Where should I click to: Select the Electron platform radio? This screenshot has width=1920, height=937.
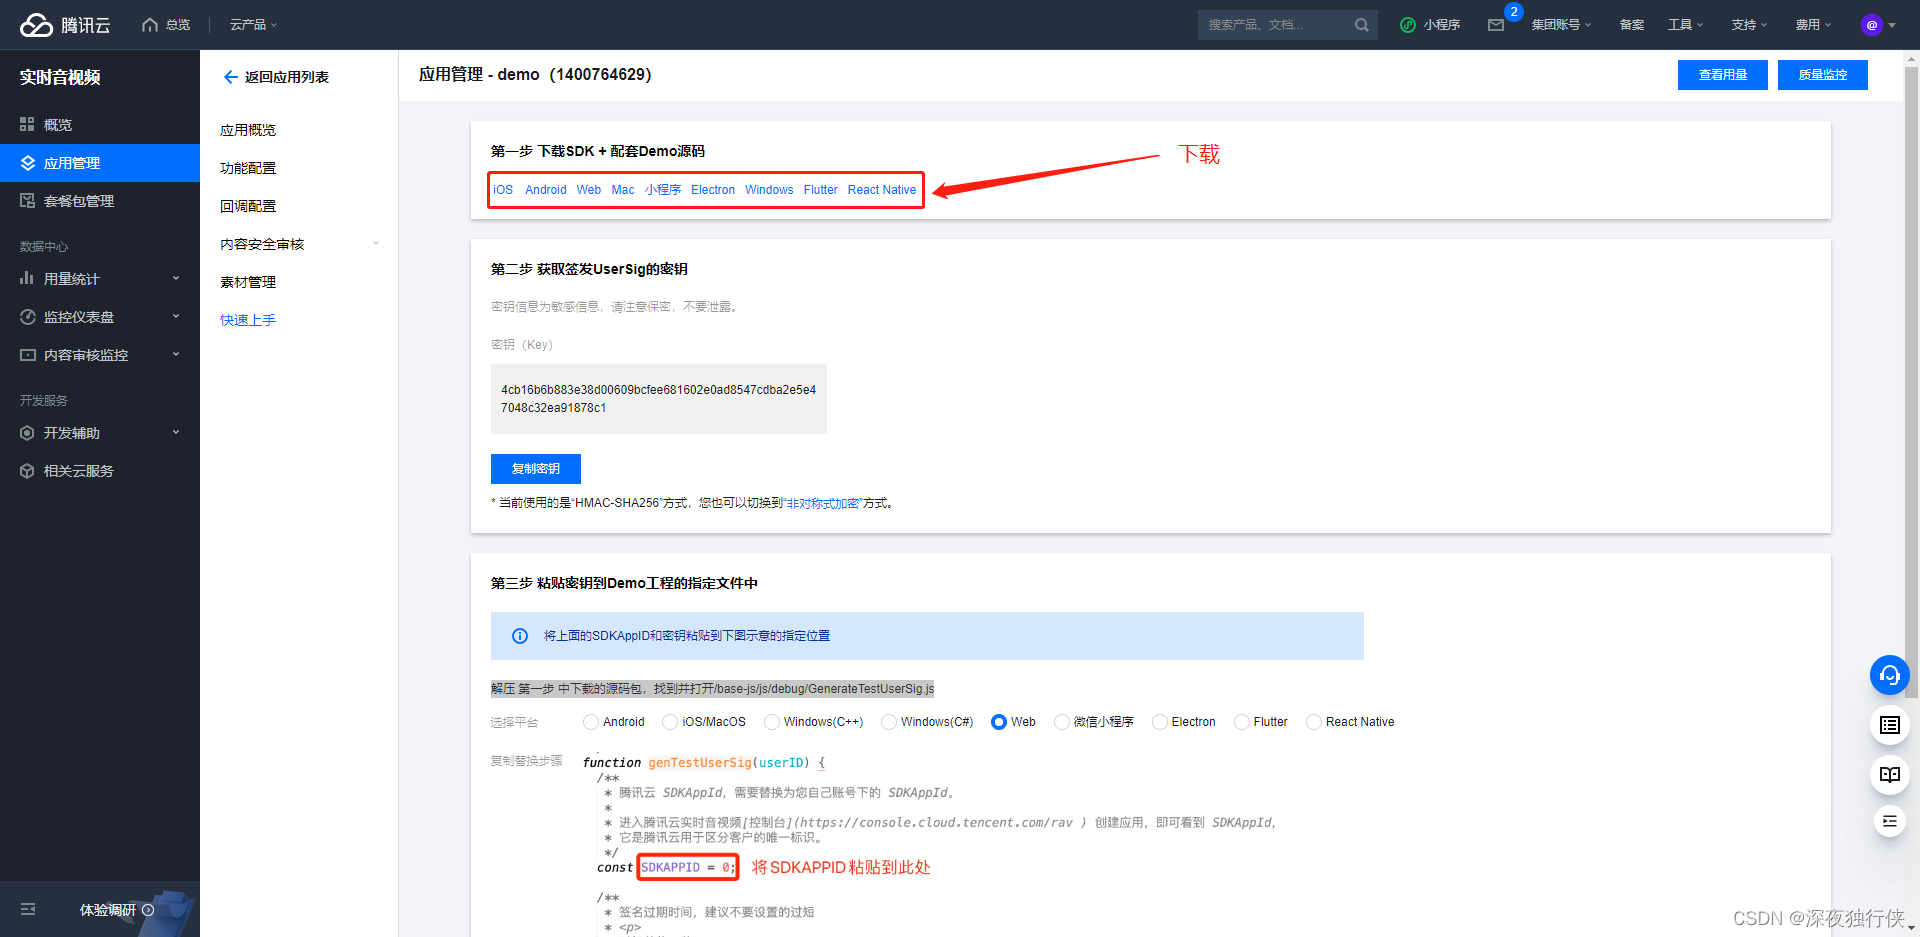pyautogui.click(x=1160, y=722)
